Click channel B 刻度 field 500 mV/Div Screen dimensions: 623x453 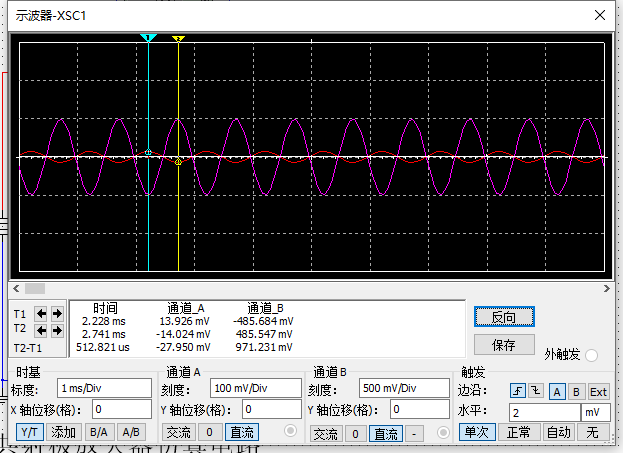pos(404,388)
